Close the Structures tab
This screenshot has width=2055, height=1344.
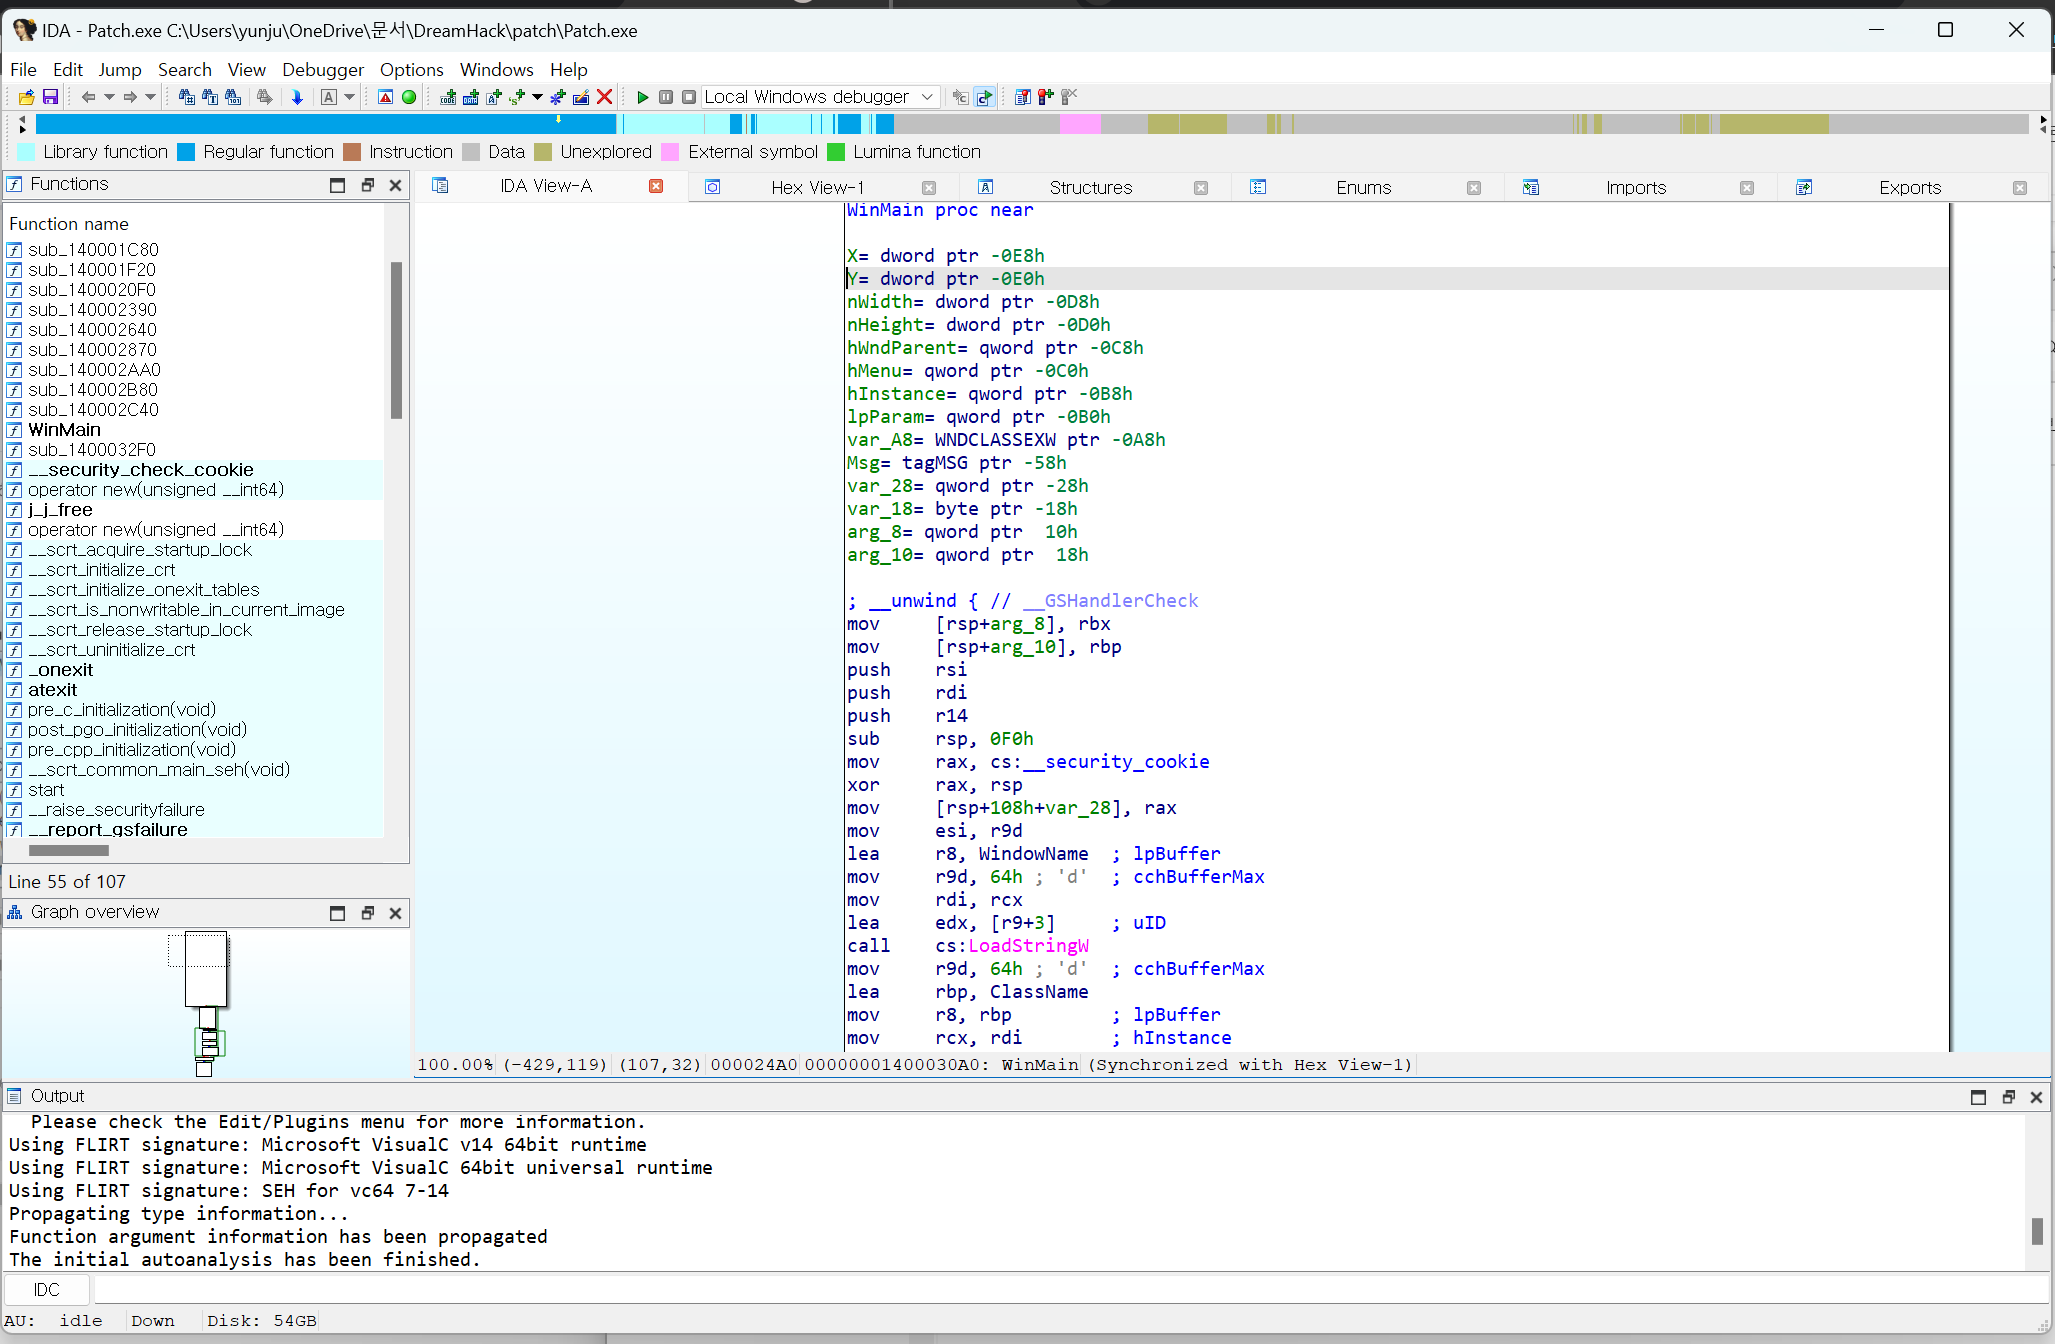coord(1201,187)
